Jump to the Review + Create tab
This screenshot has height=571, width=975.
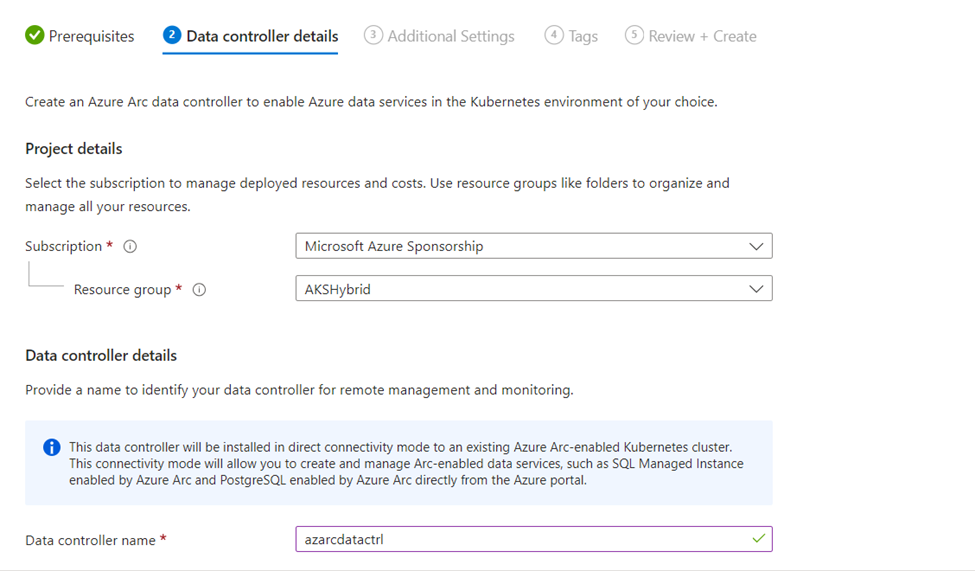[x=691, y=36]
